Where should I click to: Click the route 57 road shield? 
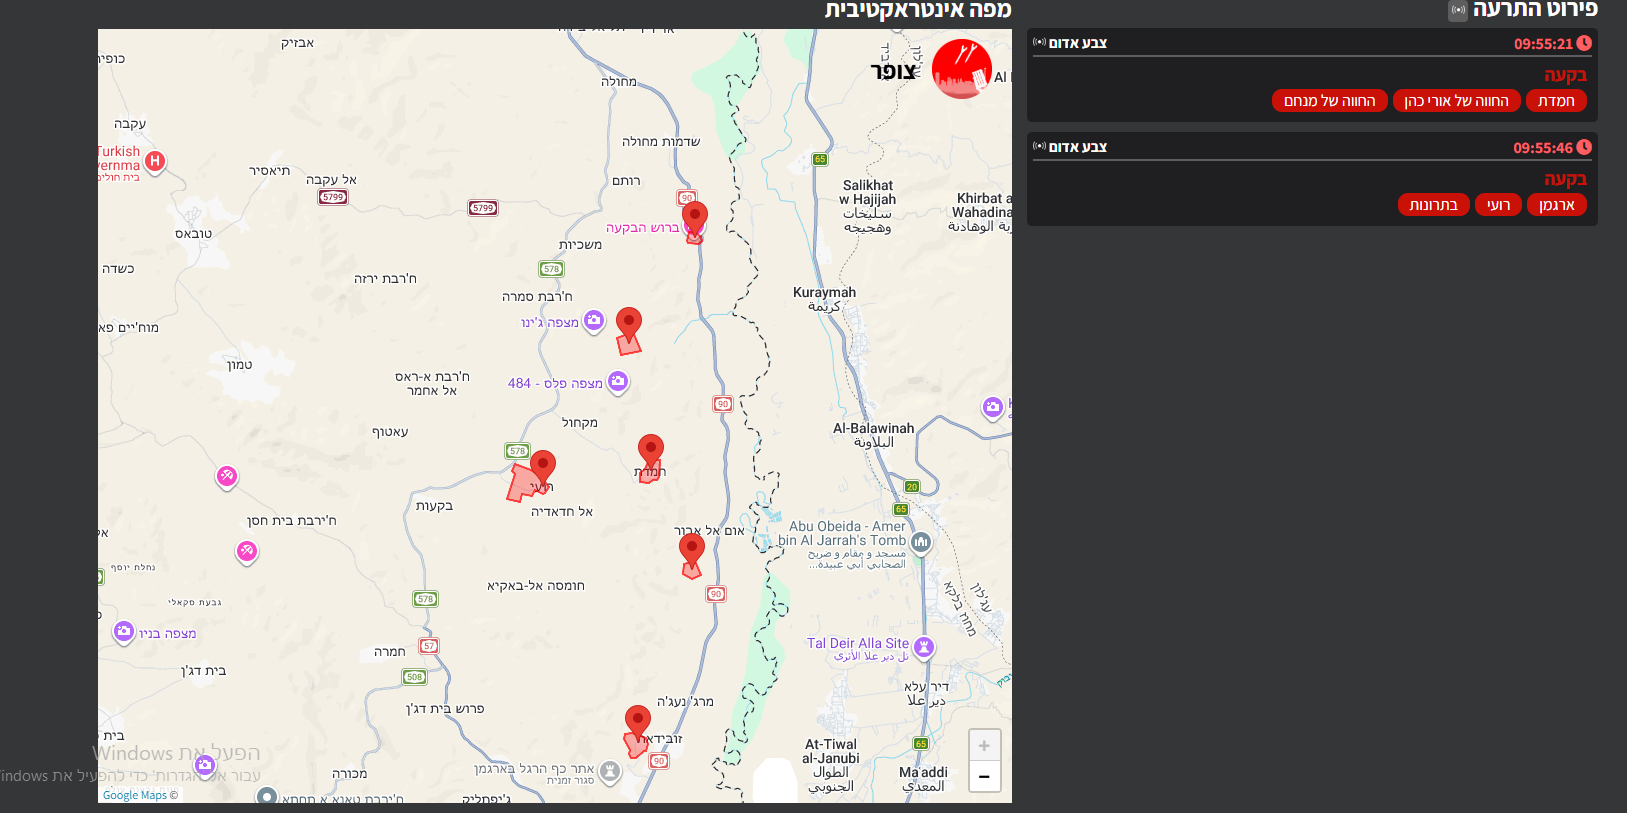[429, 646]
